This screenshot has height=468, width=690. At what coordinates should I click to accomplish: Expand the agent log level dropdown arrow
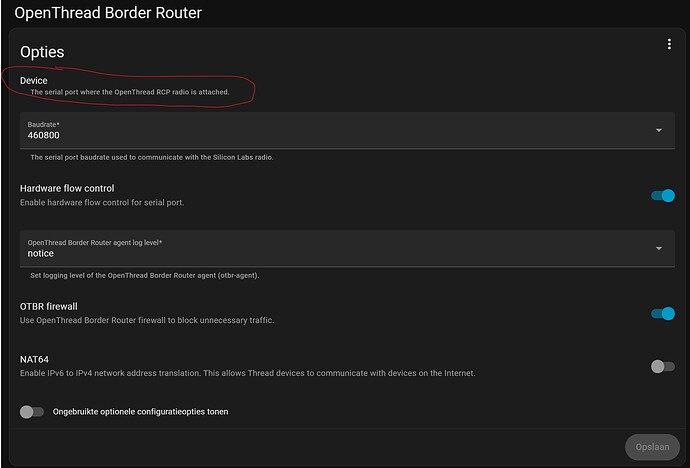click(x=659, y=249)
